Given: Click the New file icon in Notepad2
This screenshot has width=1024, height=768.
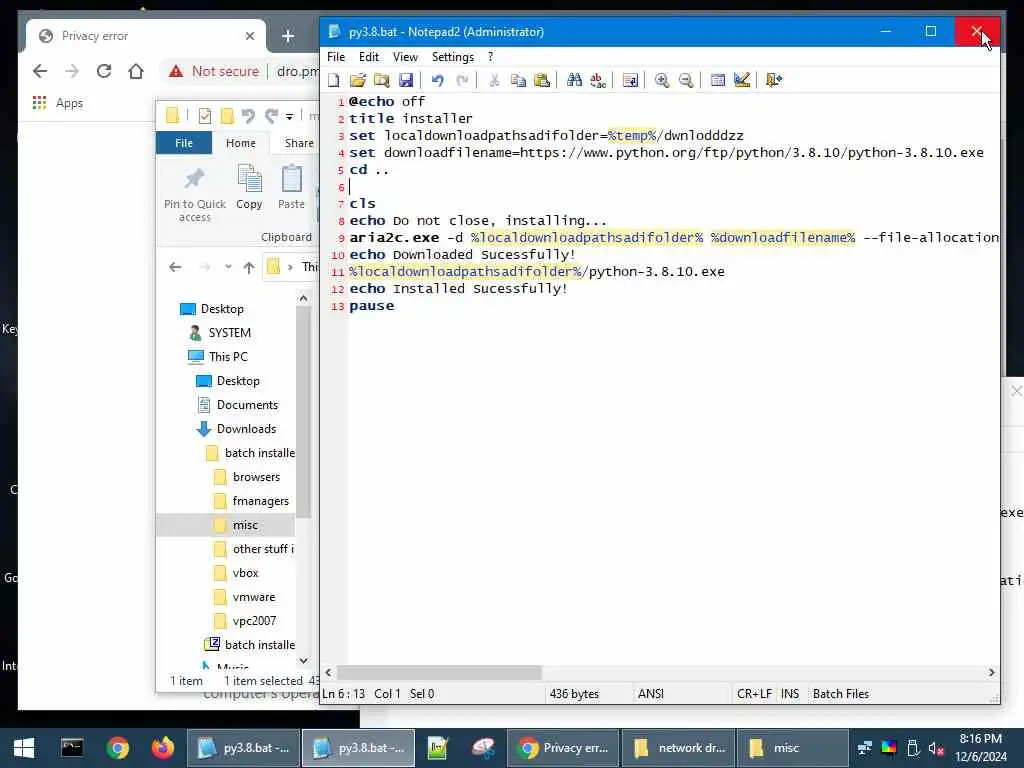Looking at the screenshot, I should tap(334, 80).
